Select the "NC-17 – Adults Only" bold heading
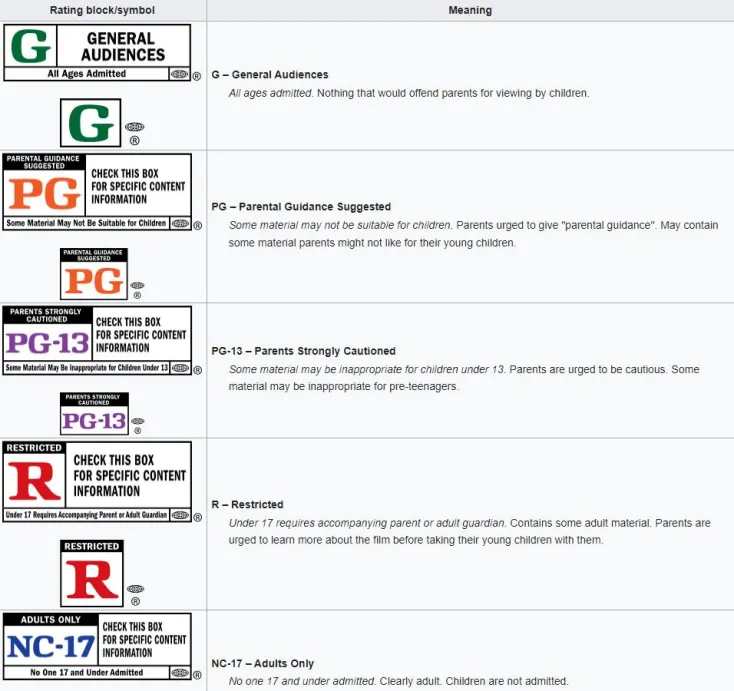The height and width of the screenshot is (691, 734). pos(263,663)
